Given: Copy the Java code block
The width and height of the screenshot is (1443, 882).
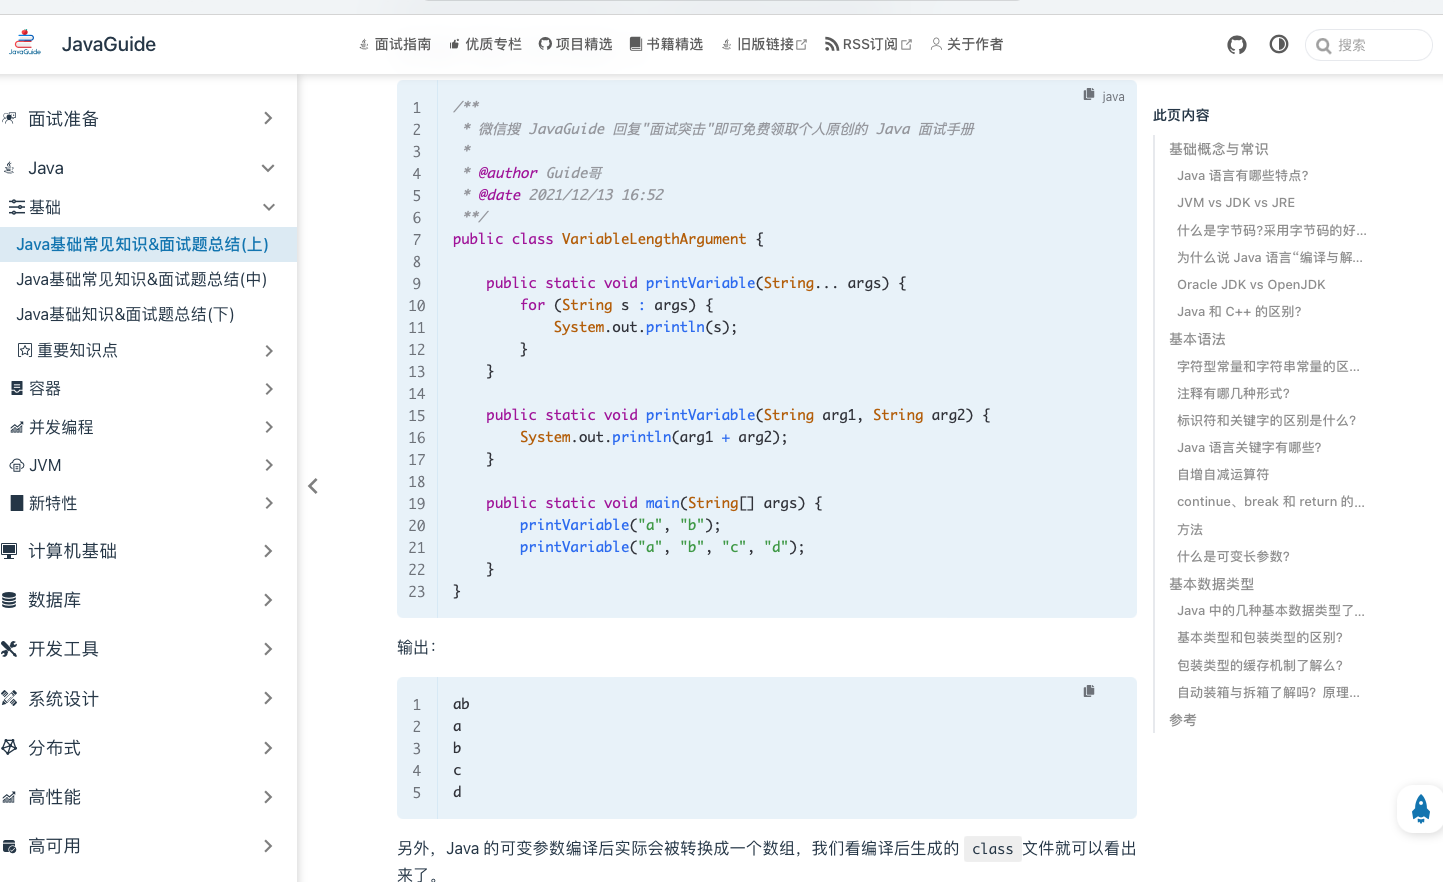Looking at the screenshot, I should (x=1087, y=93).
